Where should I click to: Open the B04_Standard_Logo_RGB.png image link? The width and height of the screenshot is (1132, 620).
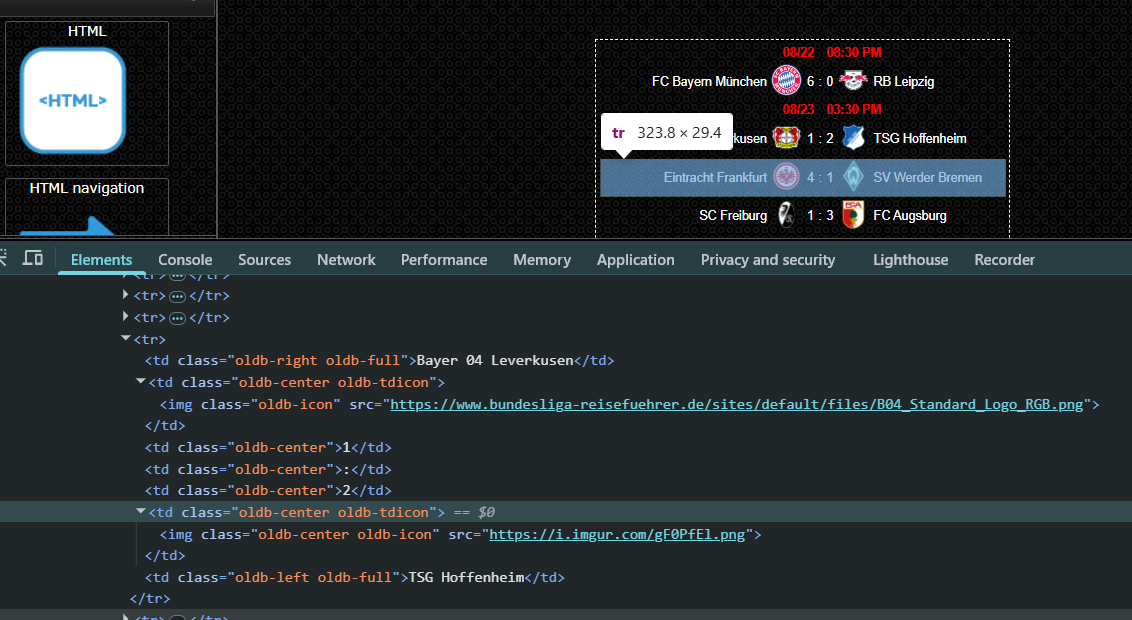tap(736, 404)
